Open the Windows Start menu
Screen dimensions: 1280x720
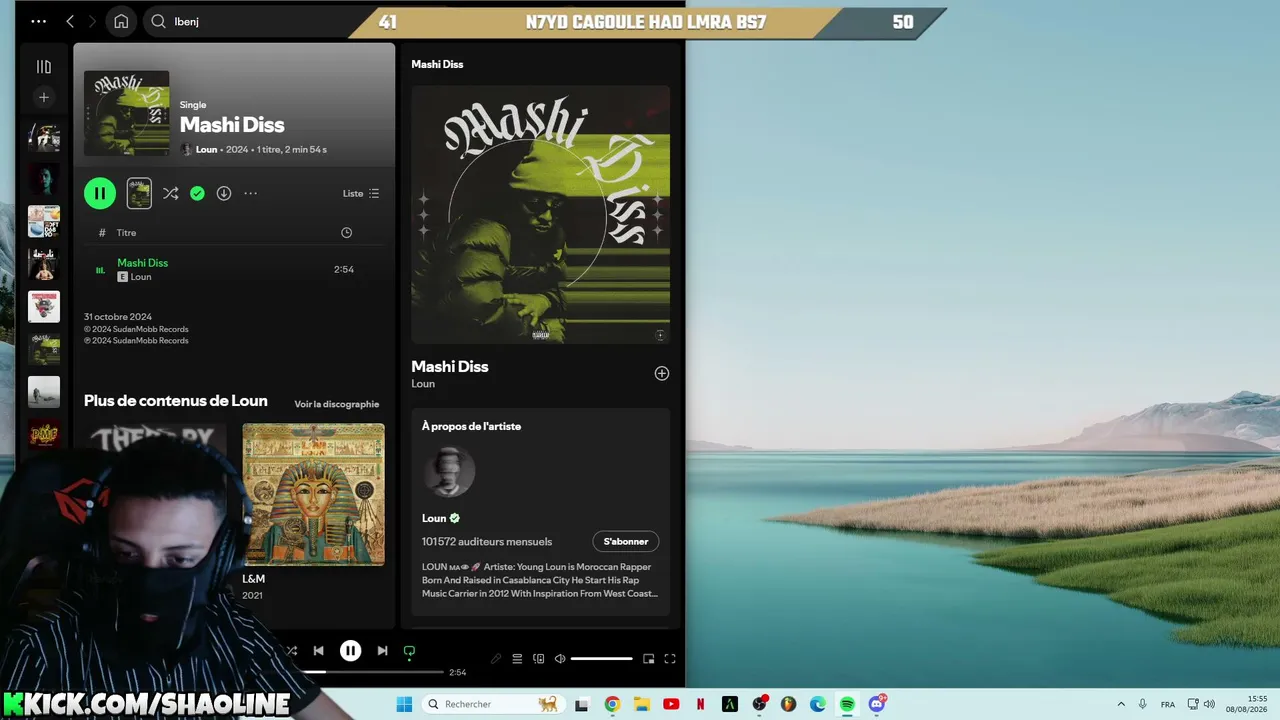pyautogui.click(x=404, y=704)
